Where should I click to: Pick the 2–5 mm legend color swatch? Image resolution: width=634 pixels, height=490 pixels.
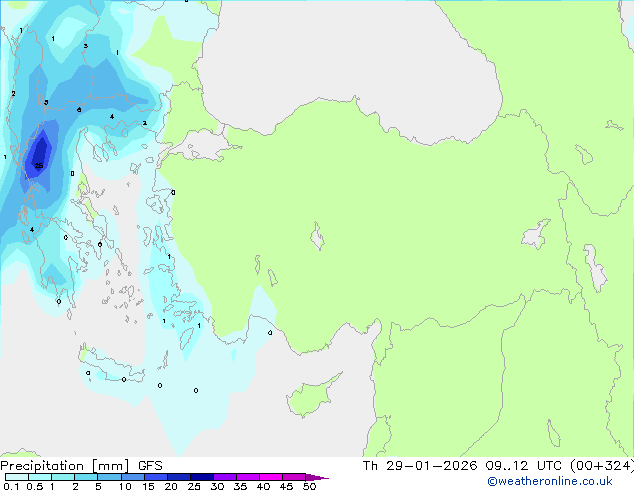pos(86,477)
